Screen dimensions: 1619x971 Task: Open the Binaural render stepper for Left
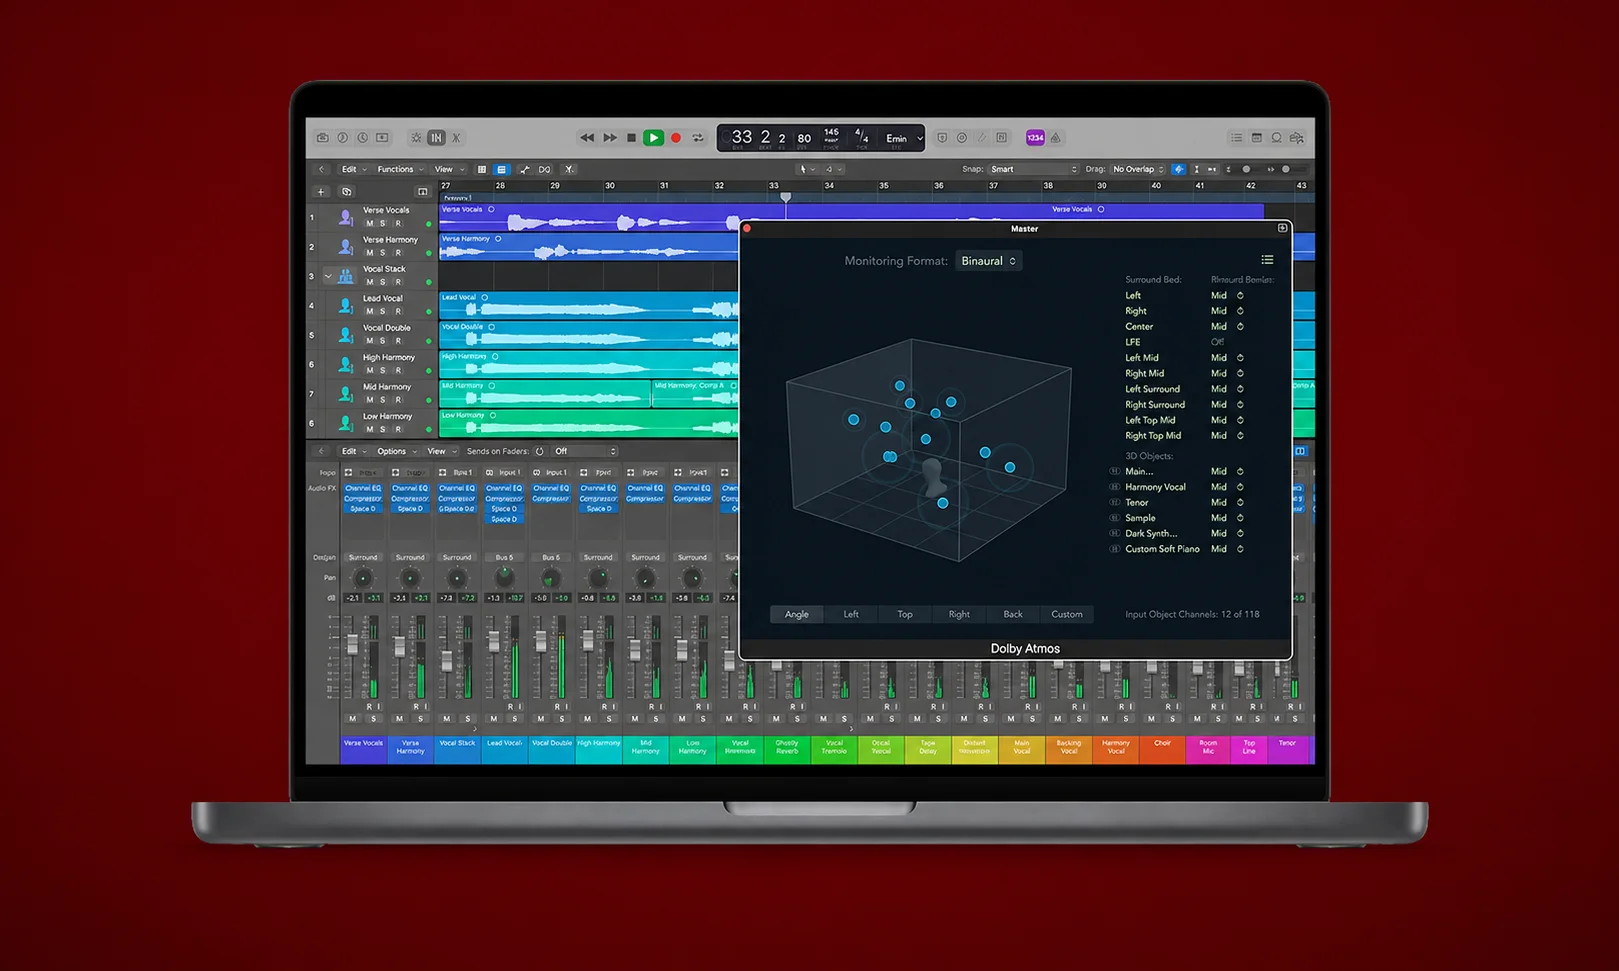tap(1240, 295)
